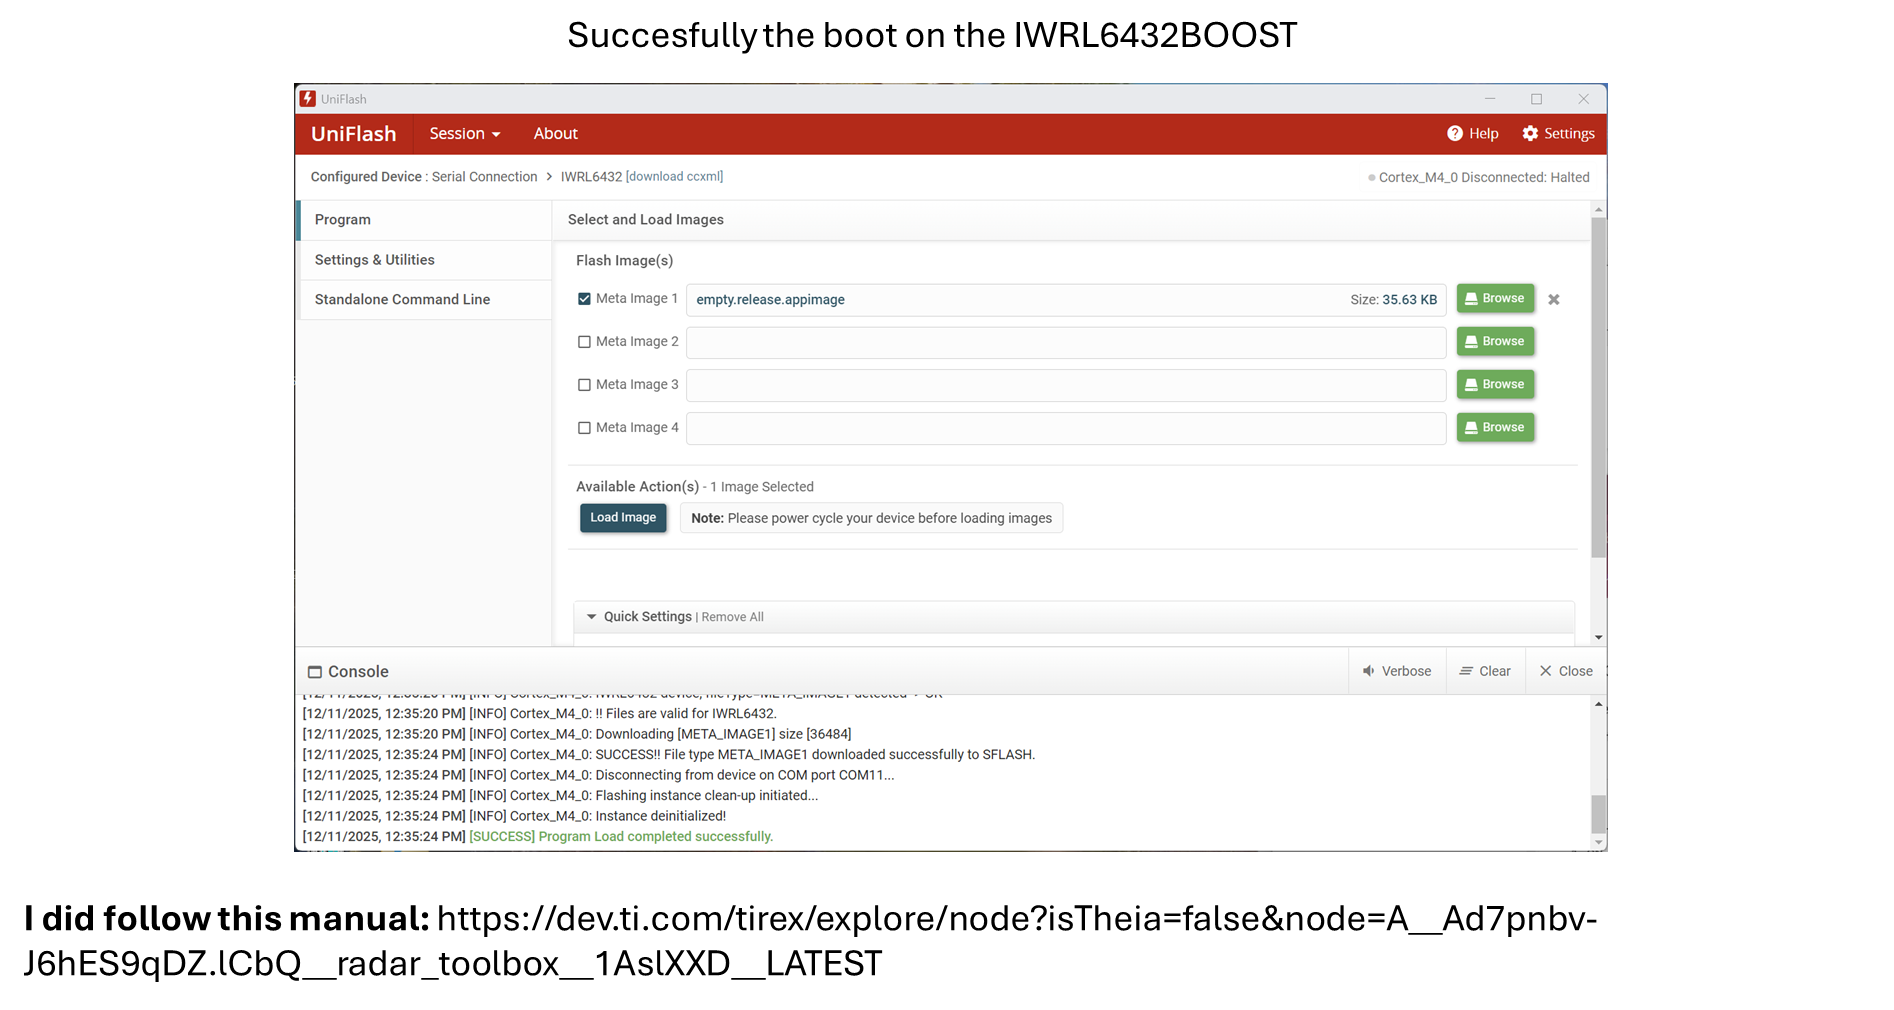Open Standalone Command Line tab
The image size is (1894, 1010).
[x=425, y=300]
